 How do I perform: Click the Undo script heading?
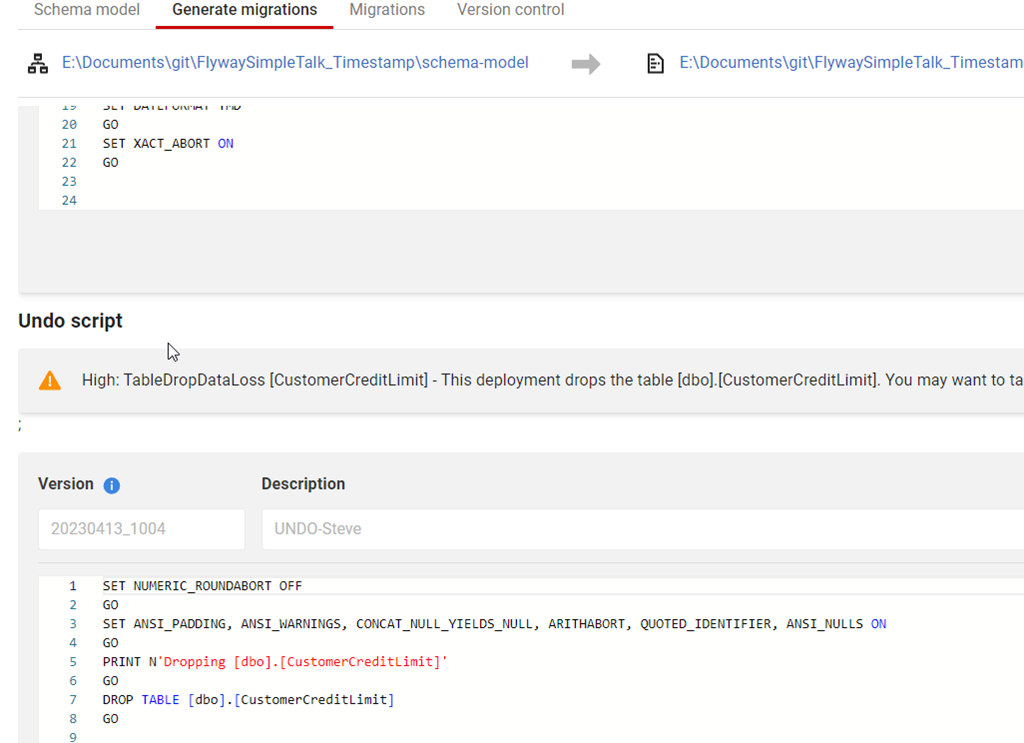click(x=70, y=321)
